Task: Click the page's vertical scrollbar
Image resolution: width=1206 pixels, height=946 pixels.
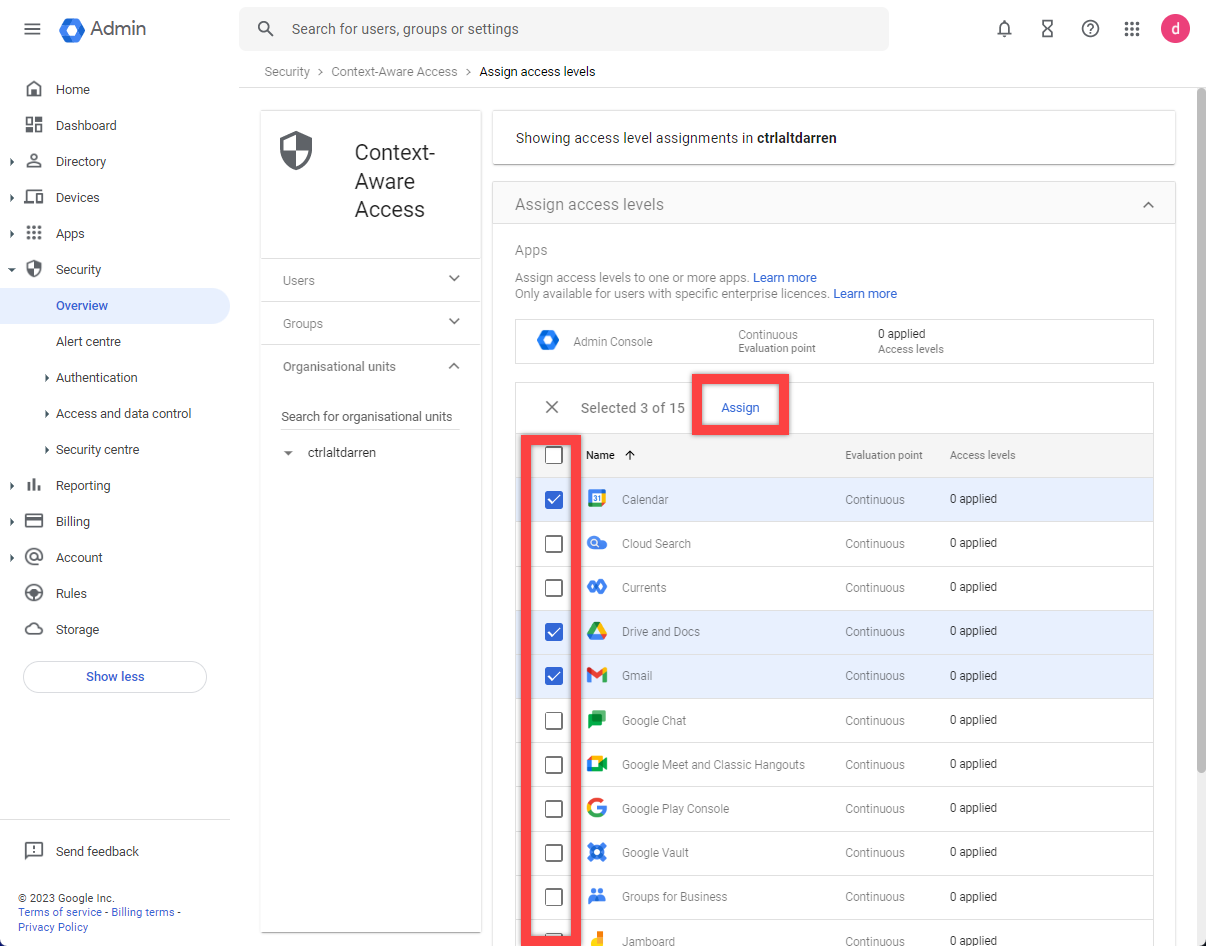Action: (x=1200, y=430)
